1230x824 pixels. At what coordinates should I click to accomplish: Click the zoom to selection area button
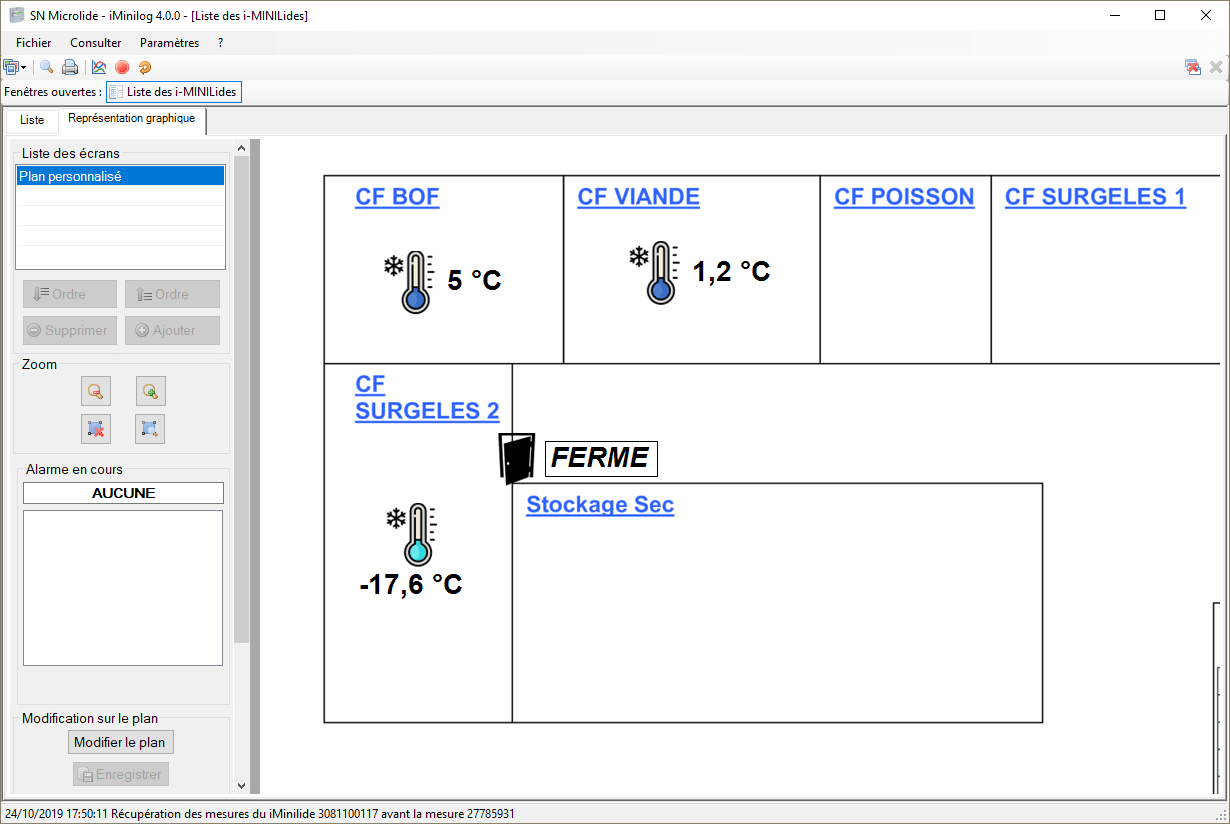tap(150, 428)
